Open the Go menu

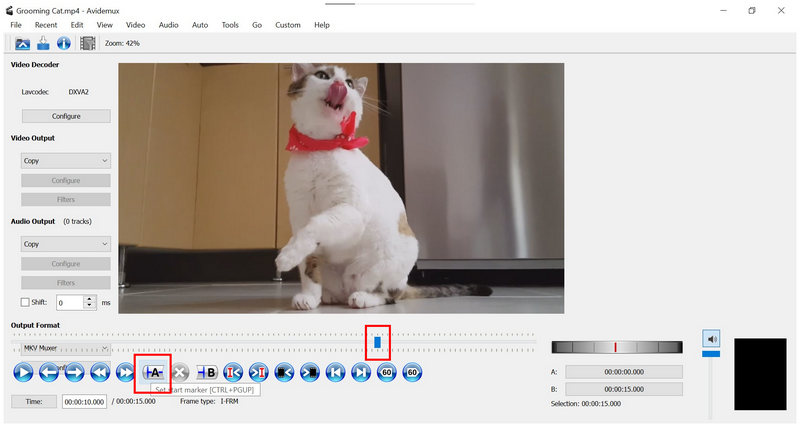point(257,24)
